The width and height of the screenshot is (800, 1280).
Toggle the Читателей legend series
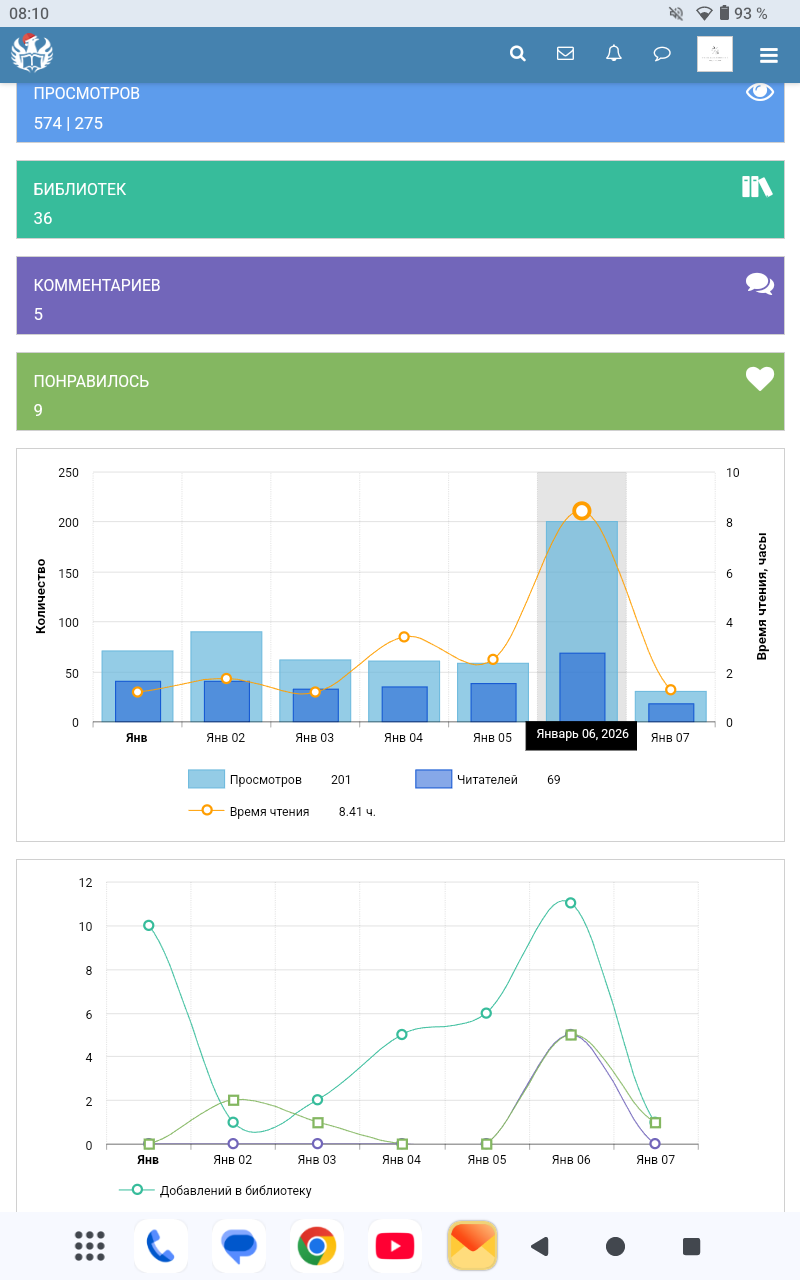[x=486, y=780]
